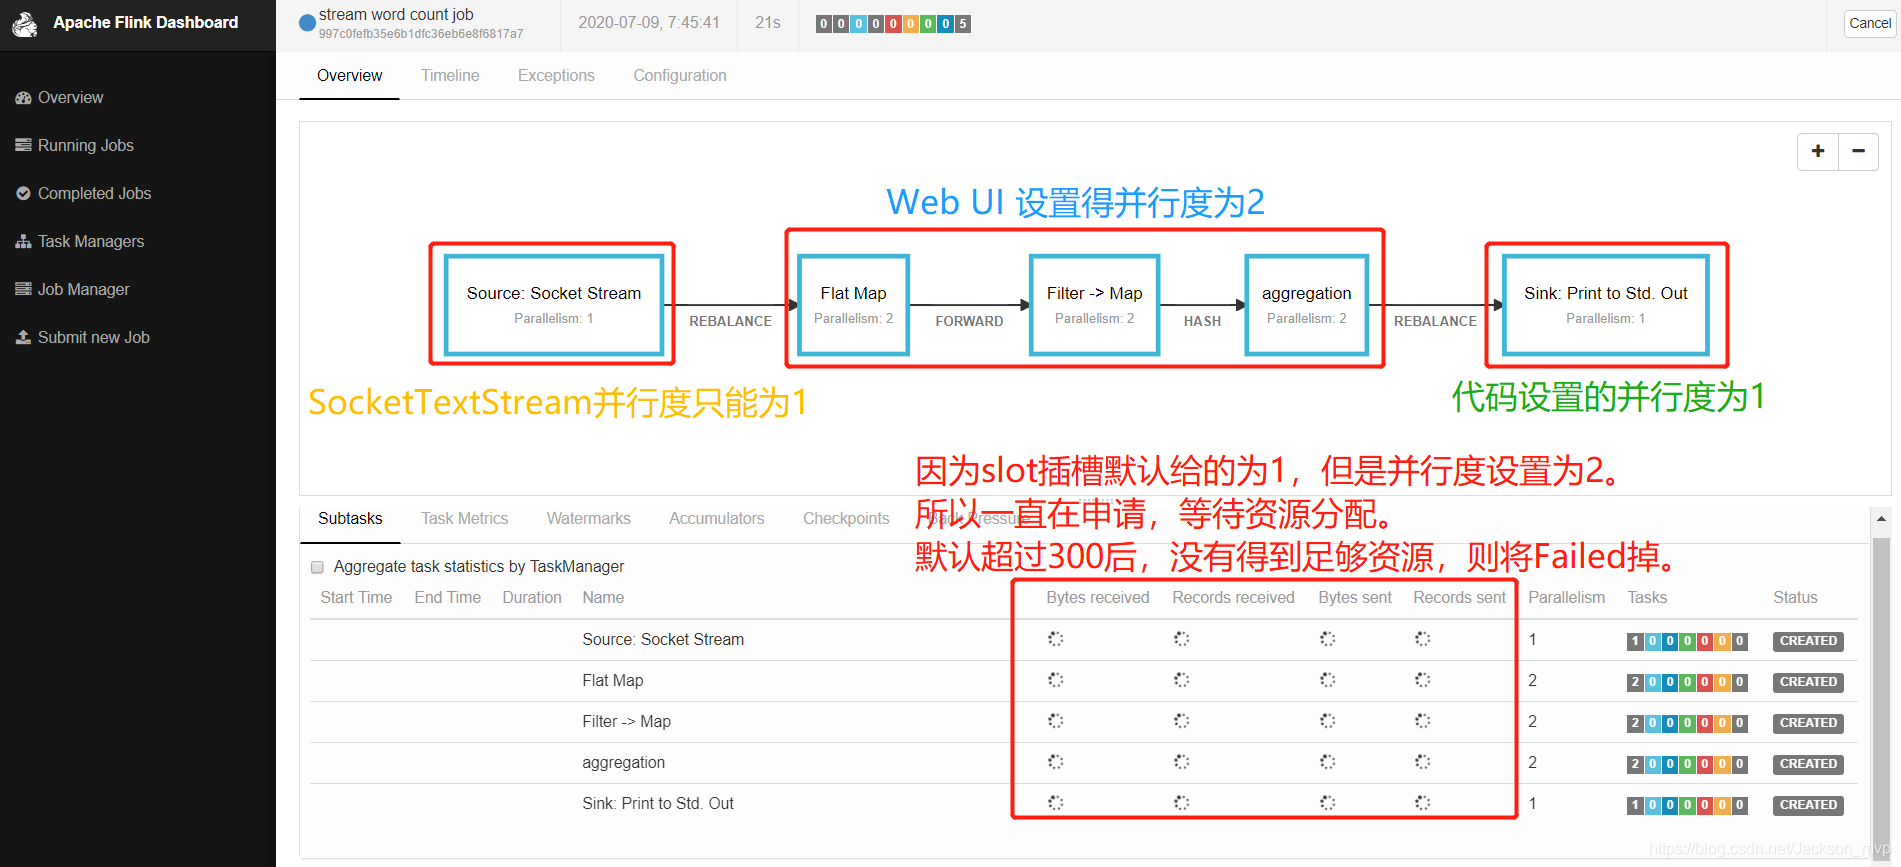Open Task Managers in the sidebar
The image size is (1901, 867).
click(91, 242)
